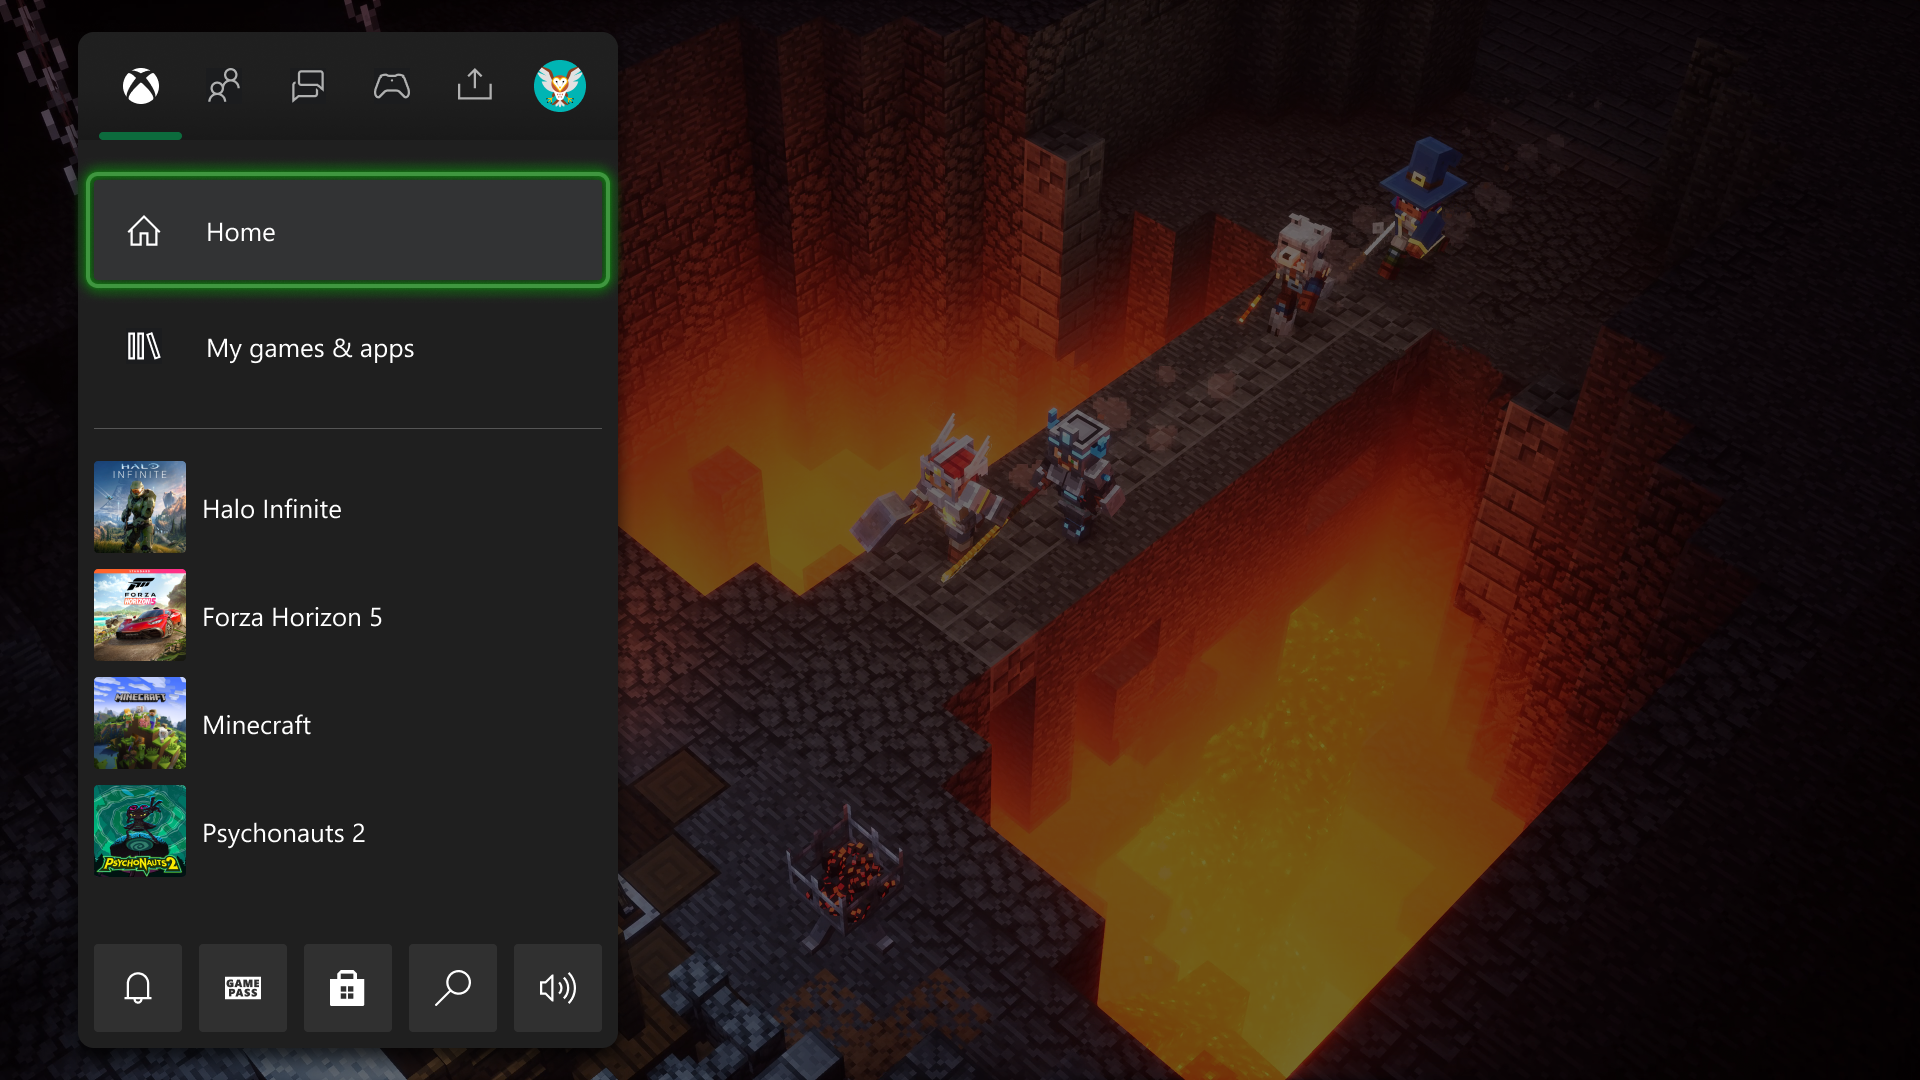
Task: Expand the Forza Horizon 5 game options
Action: 347,616
